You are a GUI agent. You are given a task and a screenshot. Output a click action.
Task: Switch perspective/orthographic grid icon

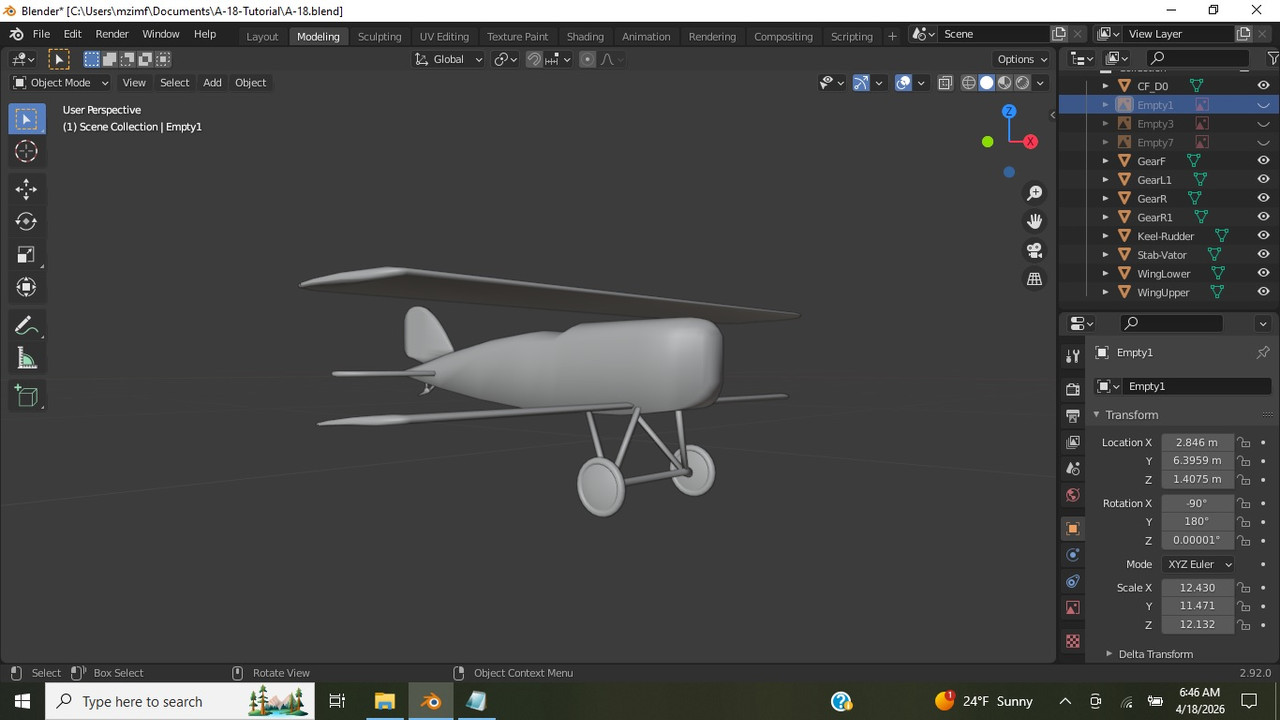point(1035,279)
